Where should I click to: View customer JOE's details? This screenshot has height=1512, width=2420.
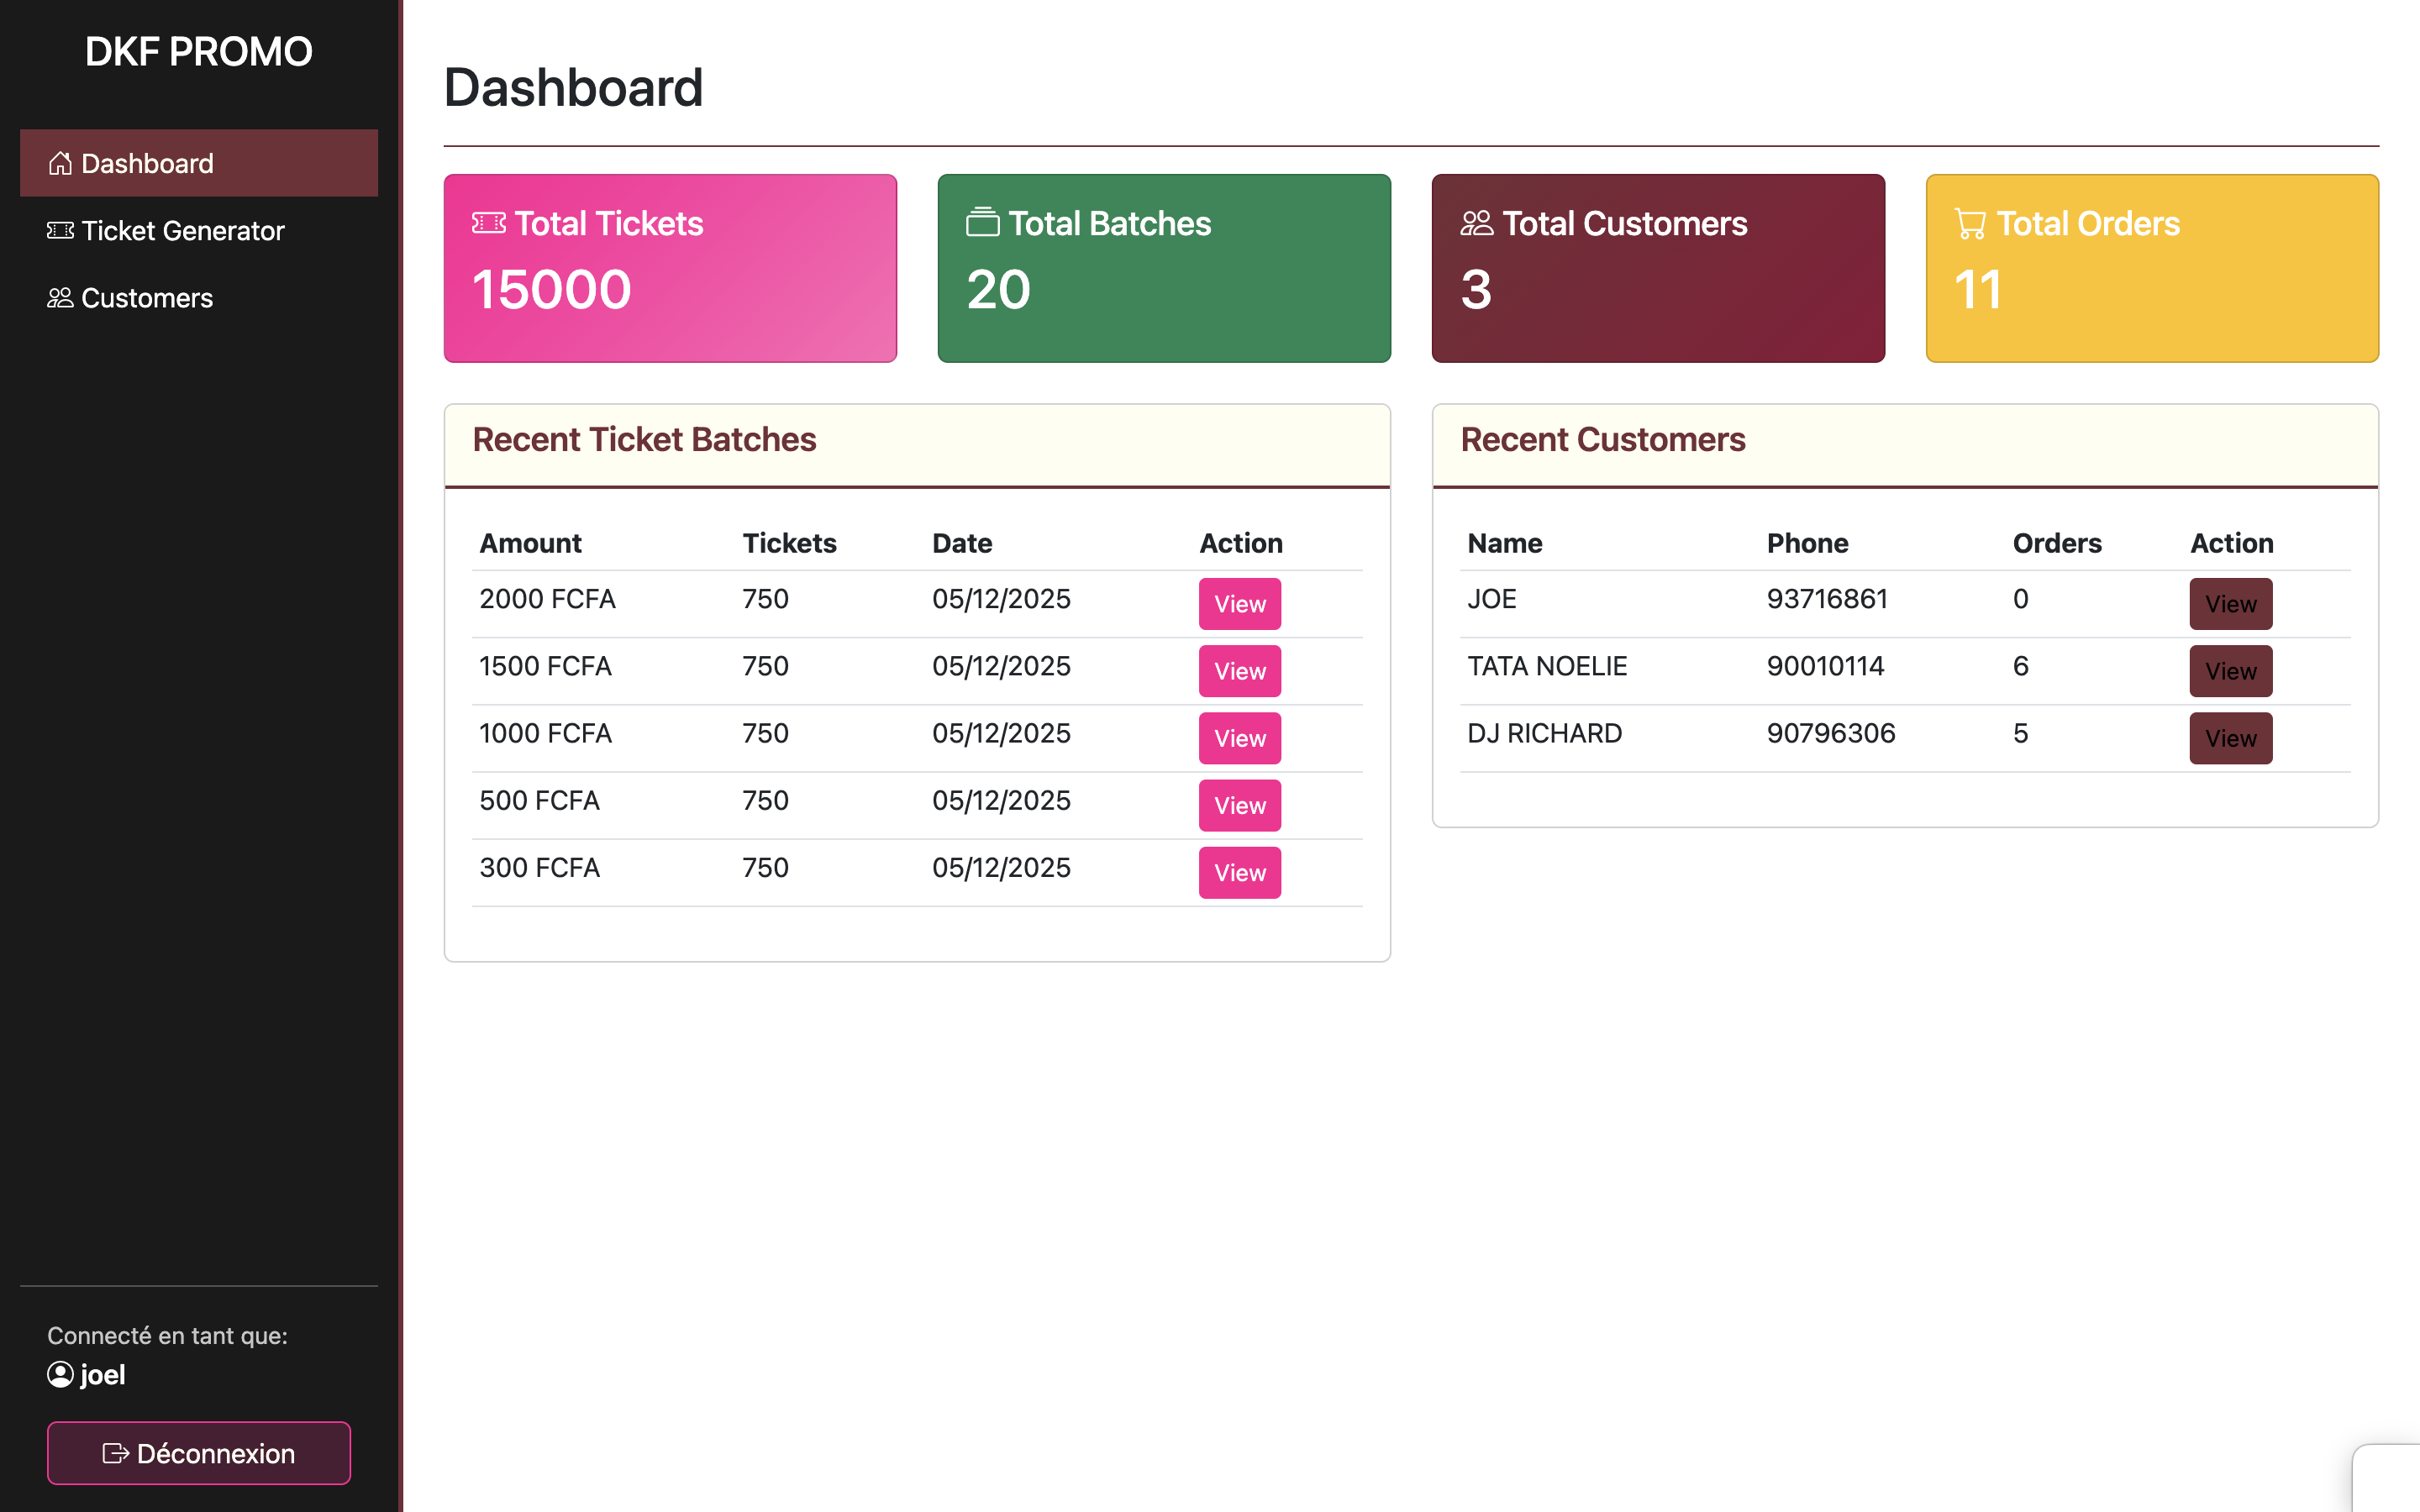[2230, 604]
